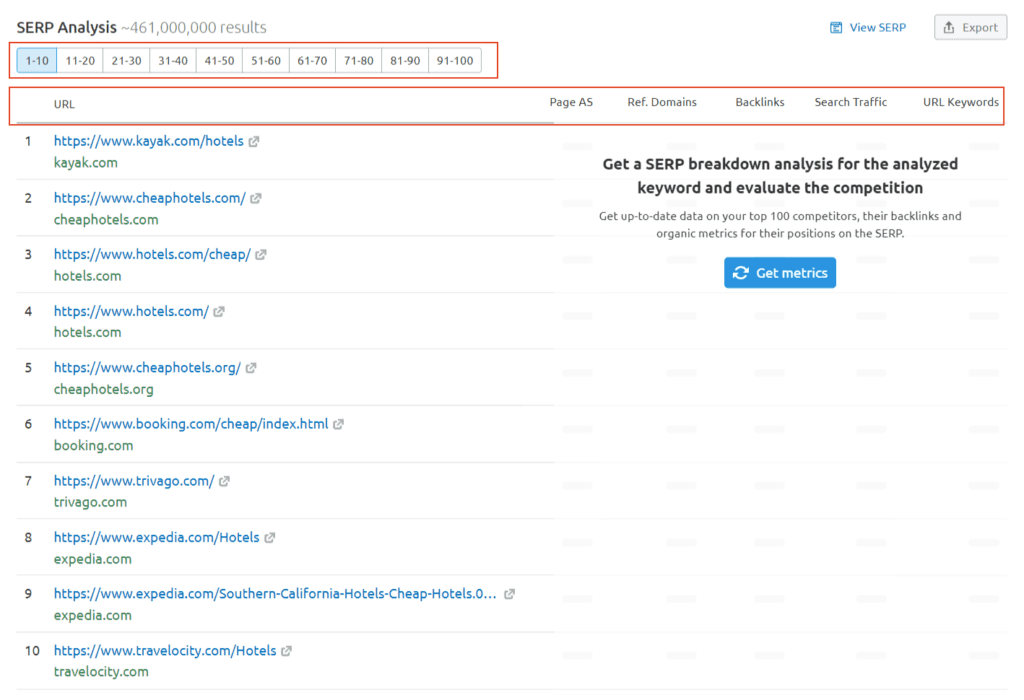Click the booking.com domain text
The image size is (1024, 700).
93,445
